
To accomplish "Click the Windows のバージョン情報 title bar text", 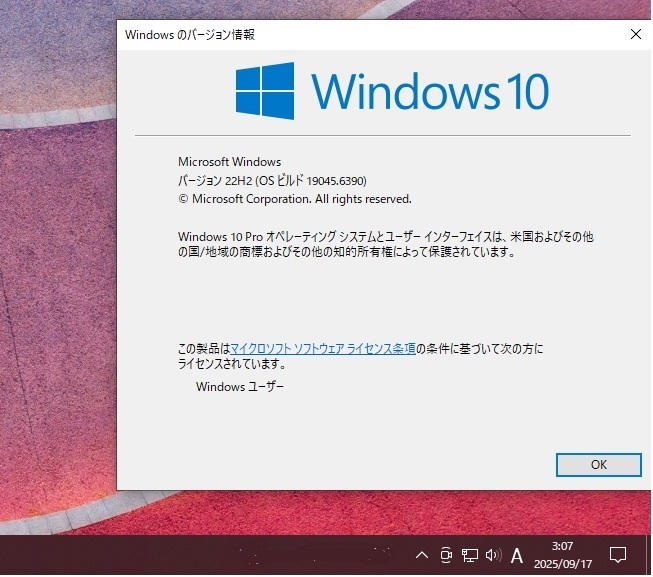I will 190,35.
